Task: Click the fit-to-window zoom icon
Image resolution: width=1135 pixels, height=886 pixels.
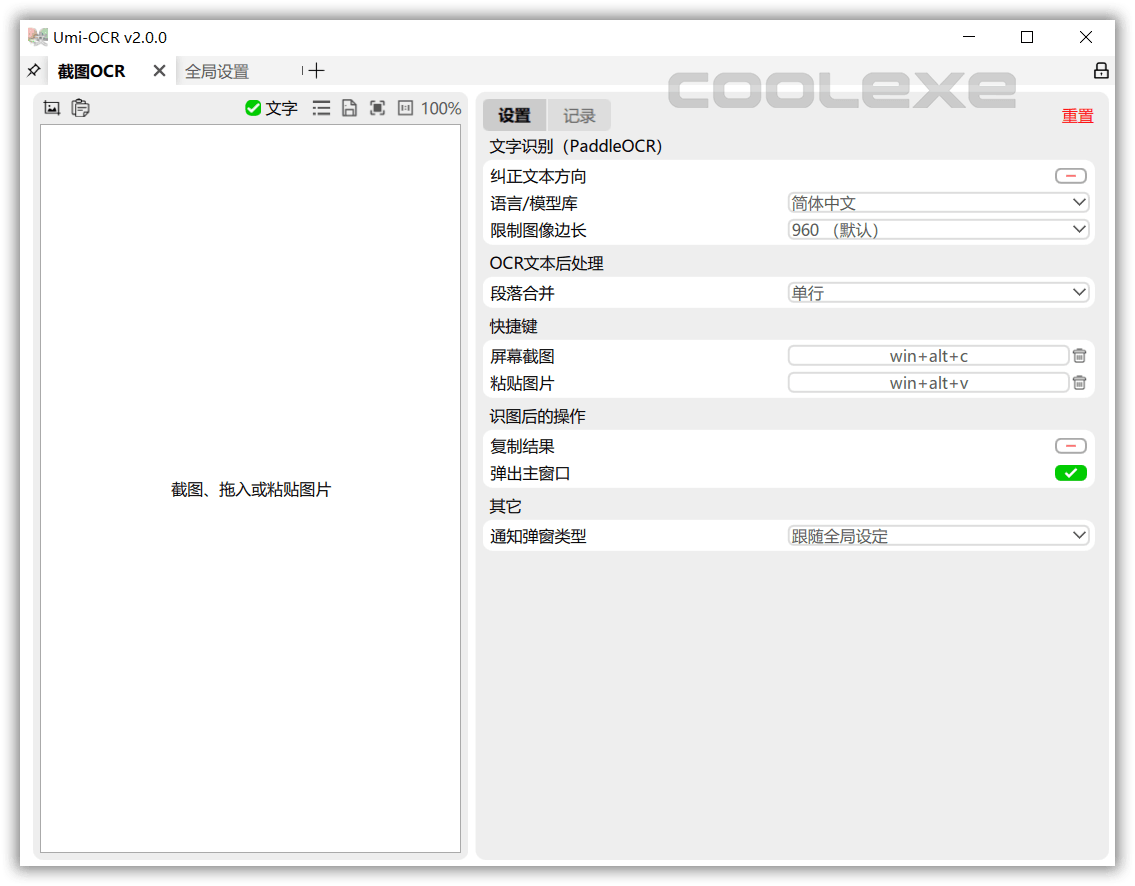Action: [x=405, y=108]
